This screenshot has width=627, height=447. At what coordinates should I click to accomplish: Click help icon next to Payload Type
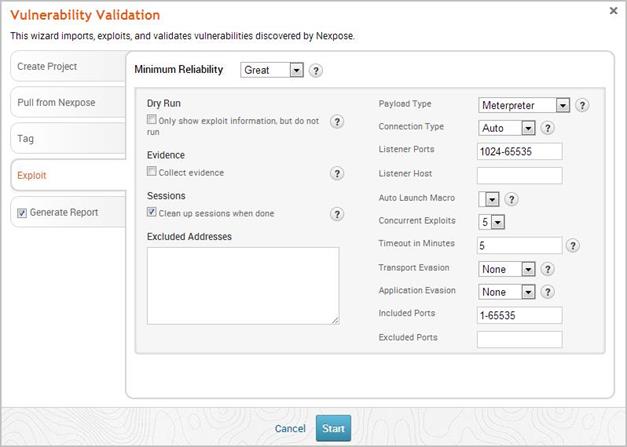(x=582, y=105)
